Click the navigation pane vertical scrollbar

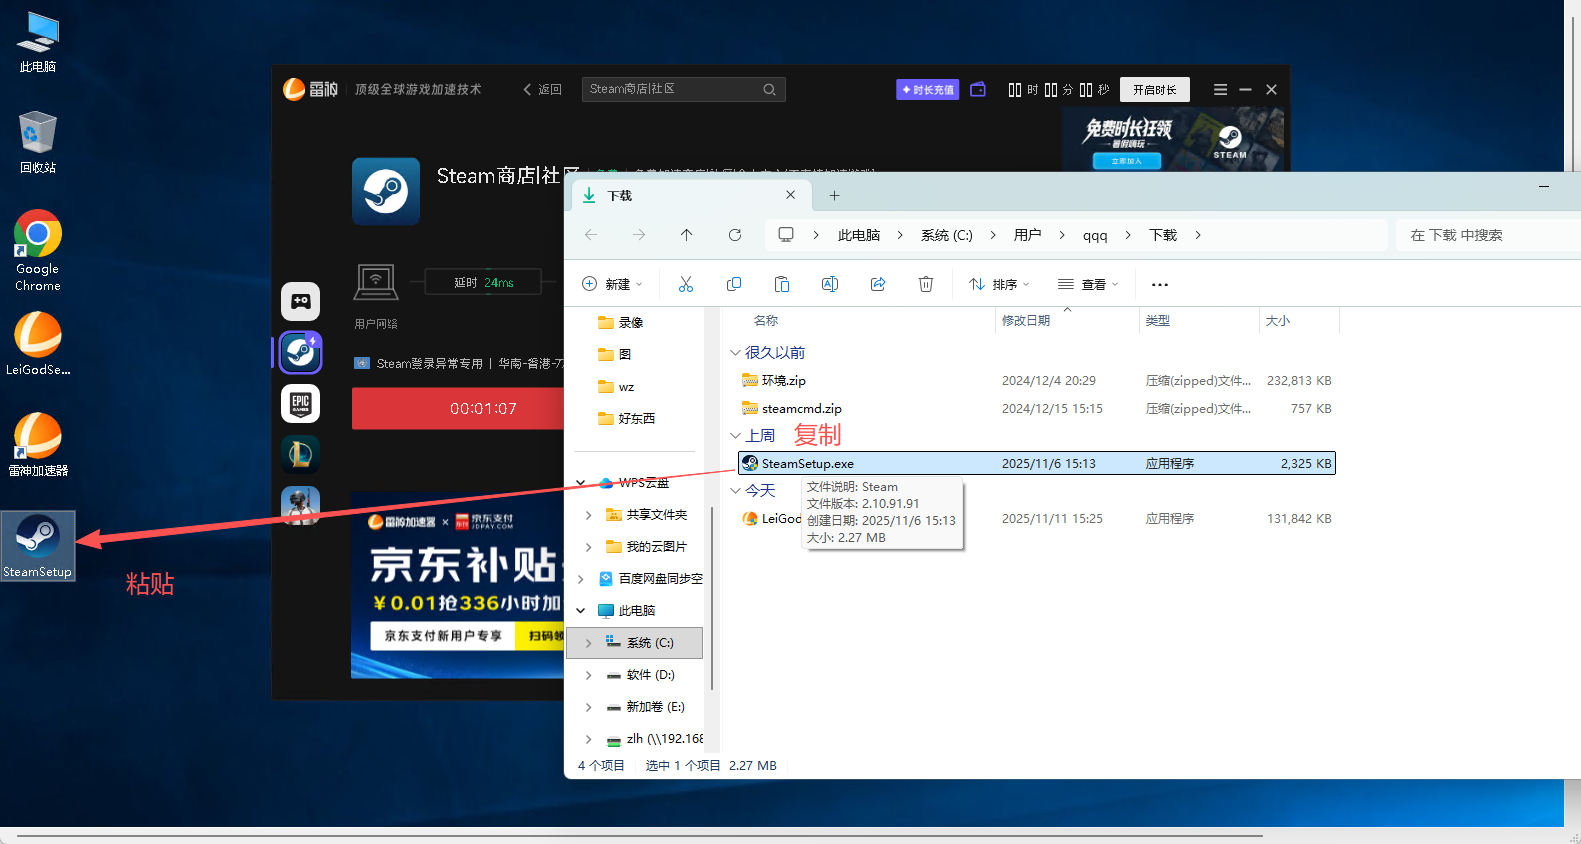coord(711,600)
